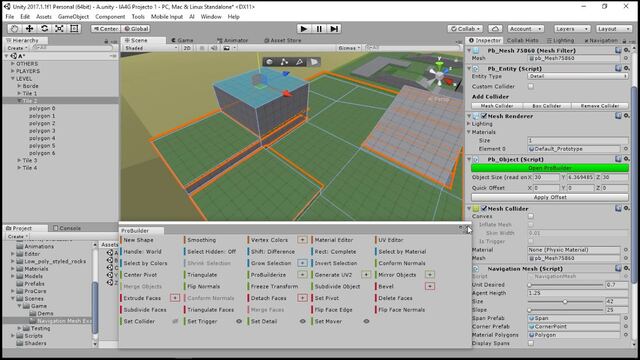Click the Play button
640x360 pixels.
tap(304, 29)
